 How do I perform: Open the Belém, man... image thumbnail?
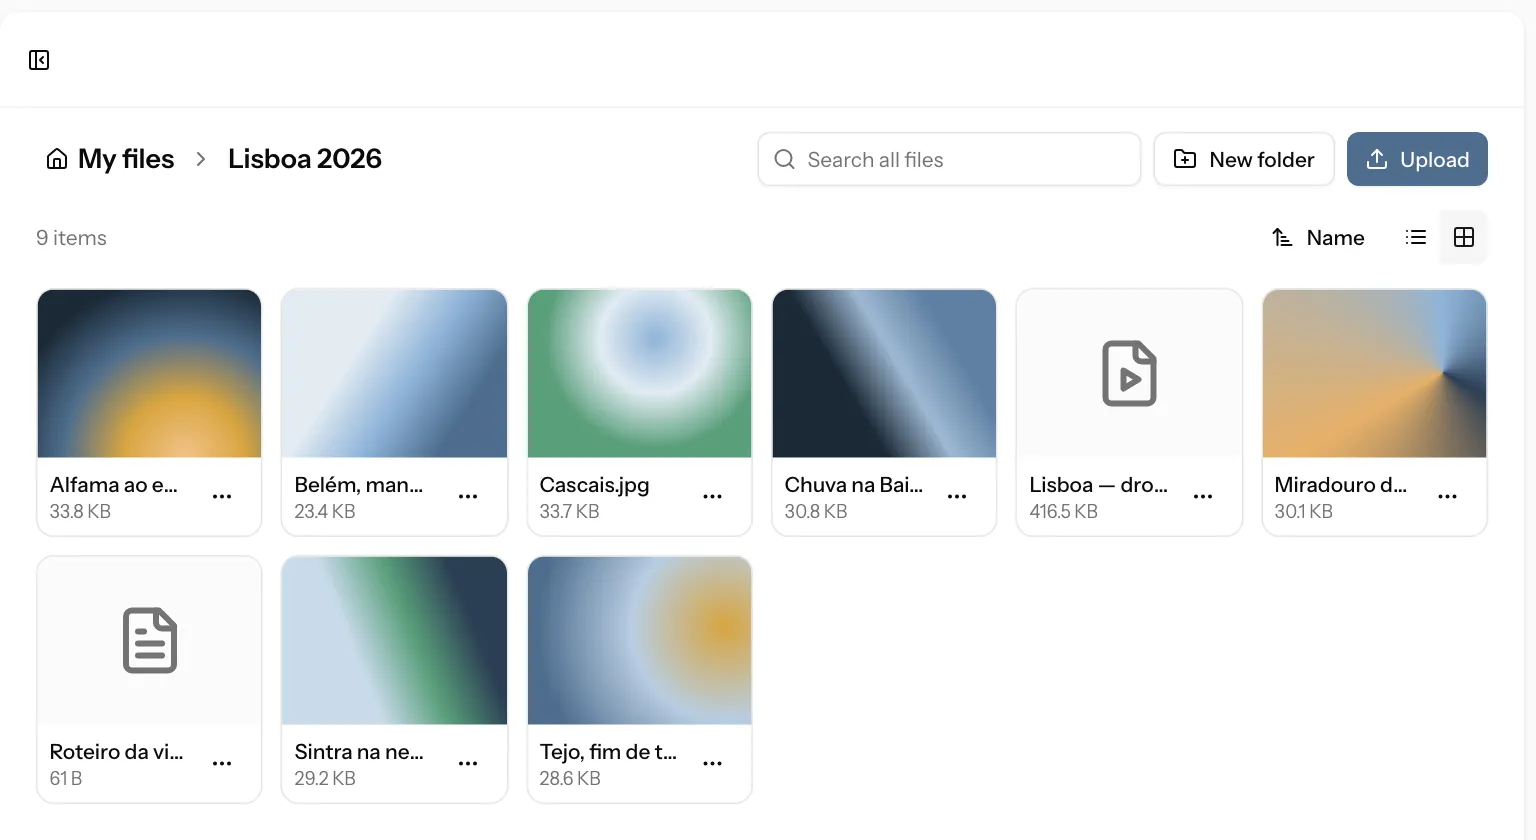pyautogui.click(x=394, y=374)
